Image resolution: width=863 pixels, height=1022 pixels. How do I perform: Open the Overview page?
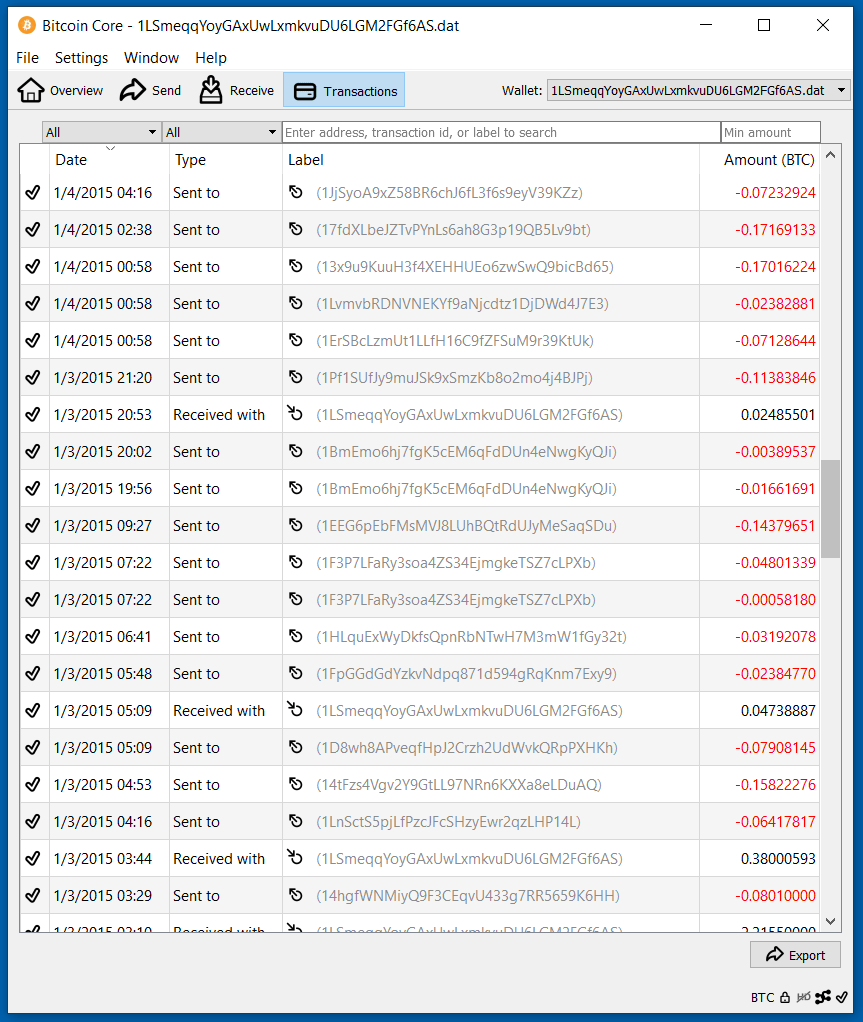coord(60,91)
